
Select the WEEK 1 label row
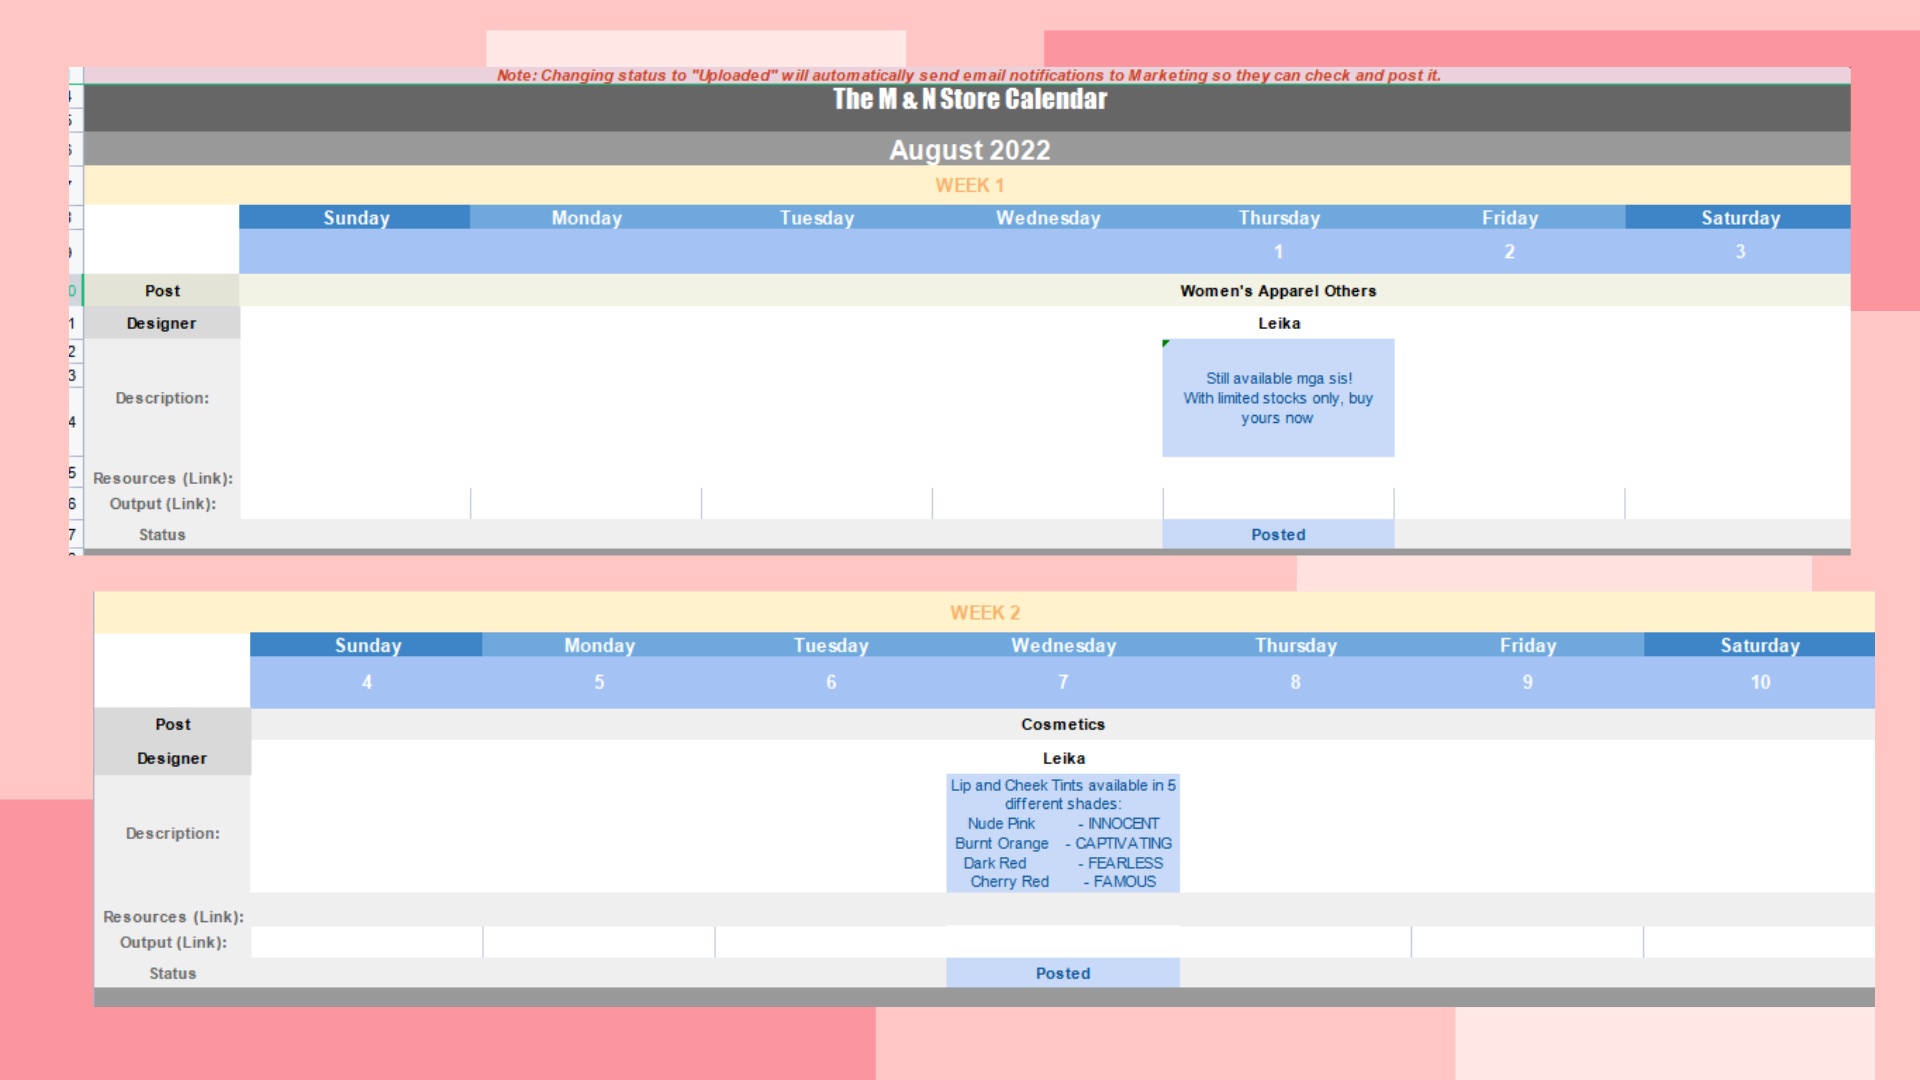pos(969,185)
